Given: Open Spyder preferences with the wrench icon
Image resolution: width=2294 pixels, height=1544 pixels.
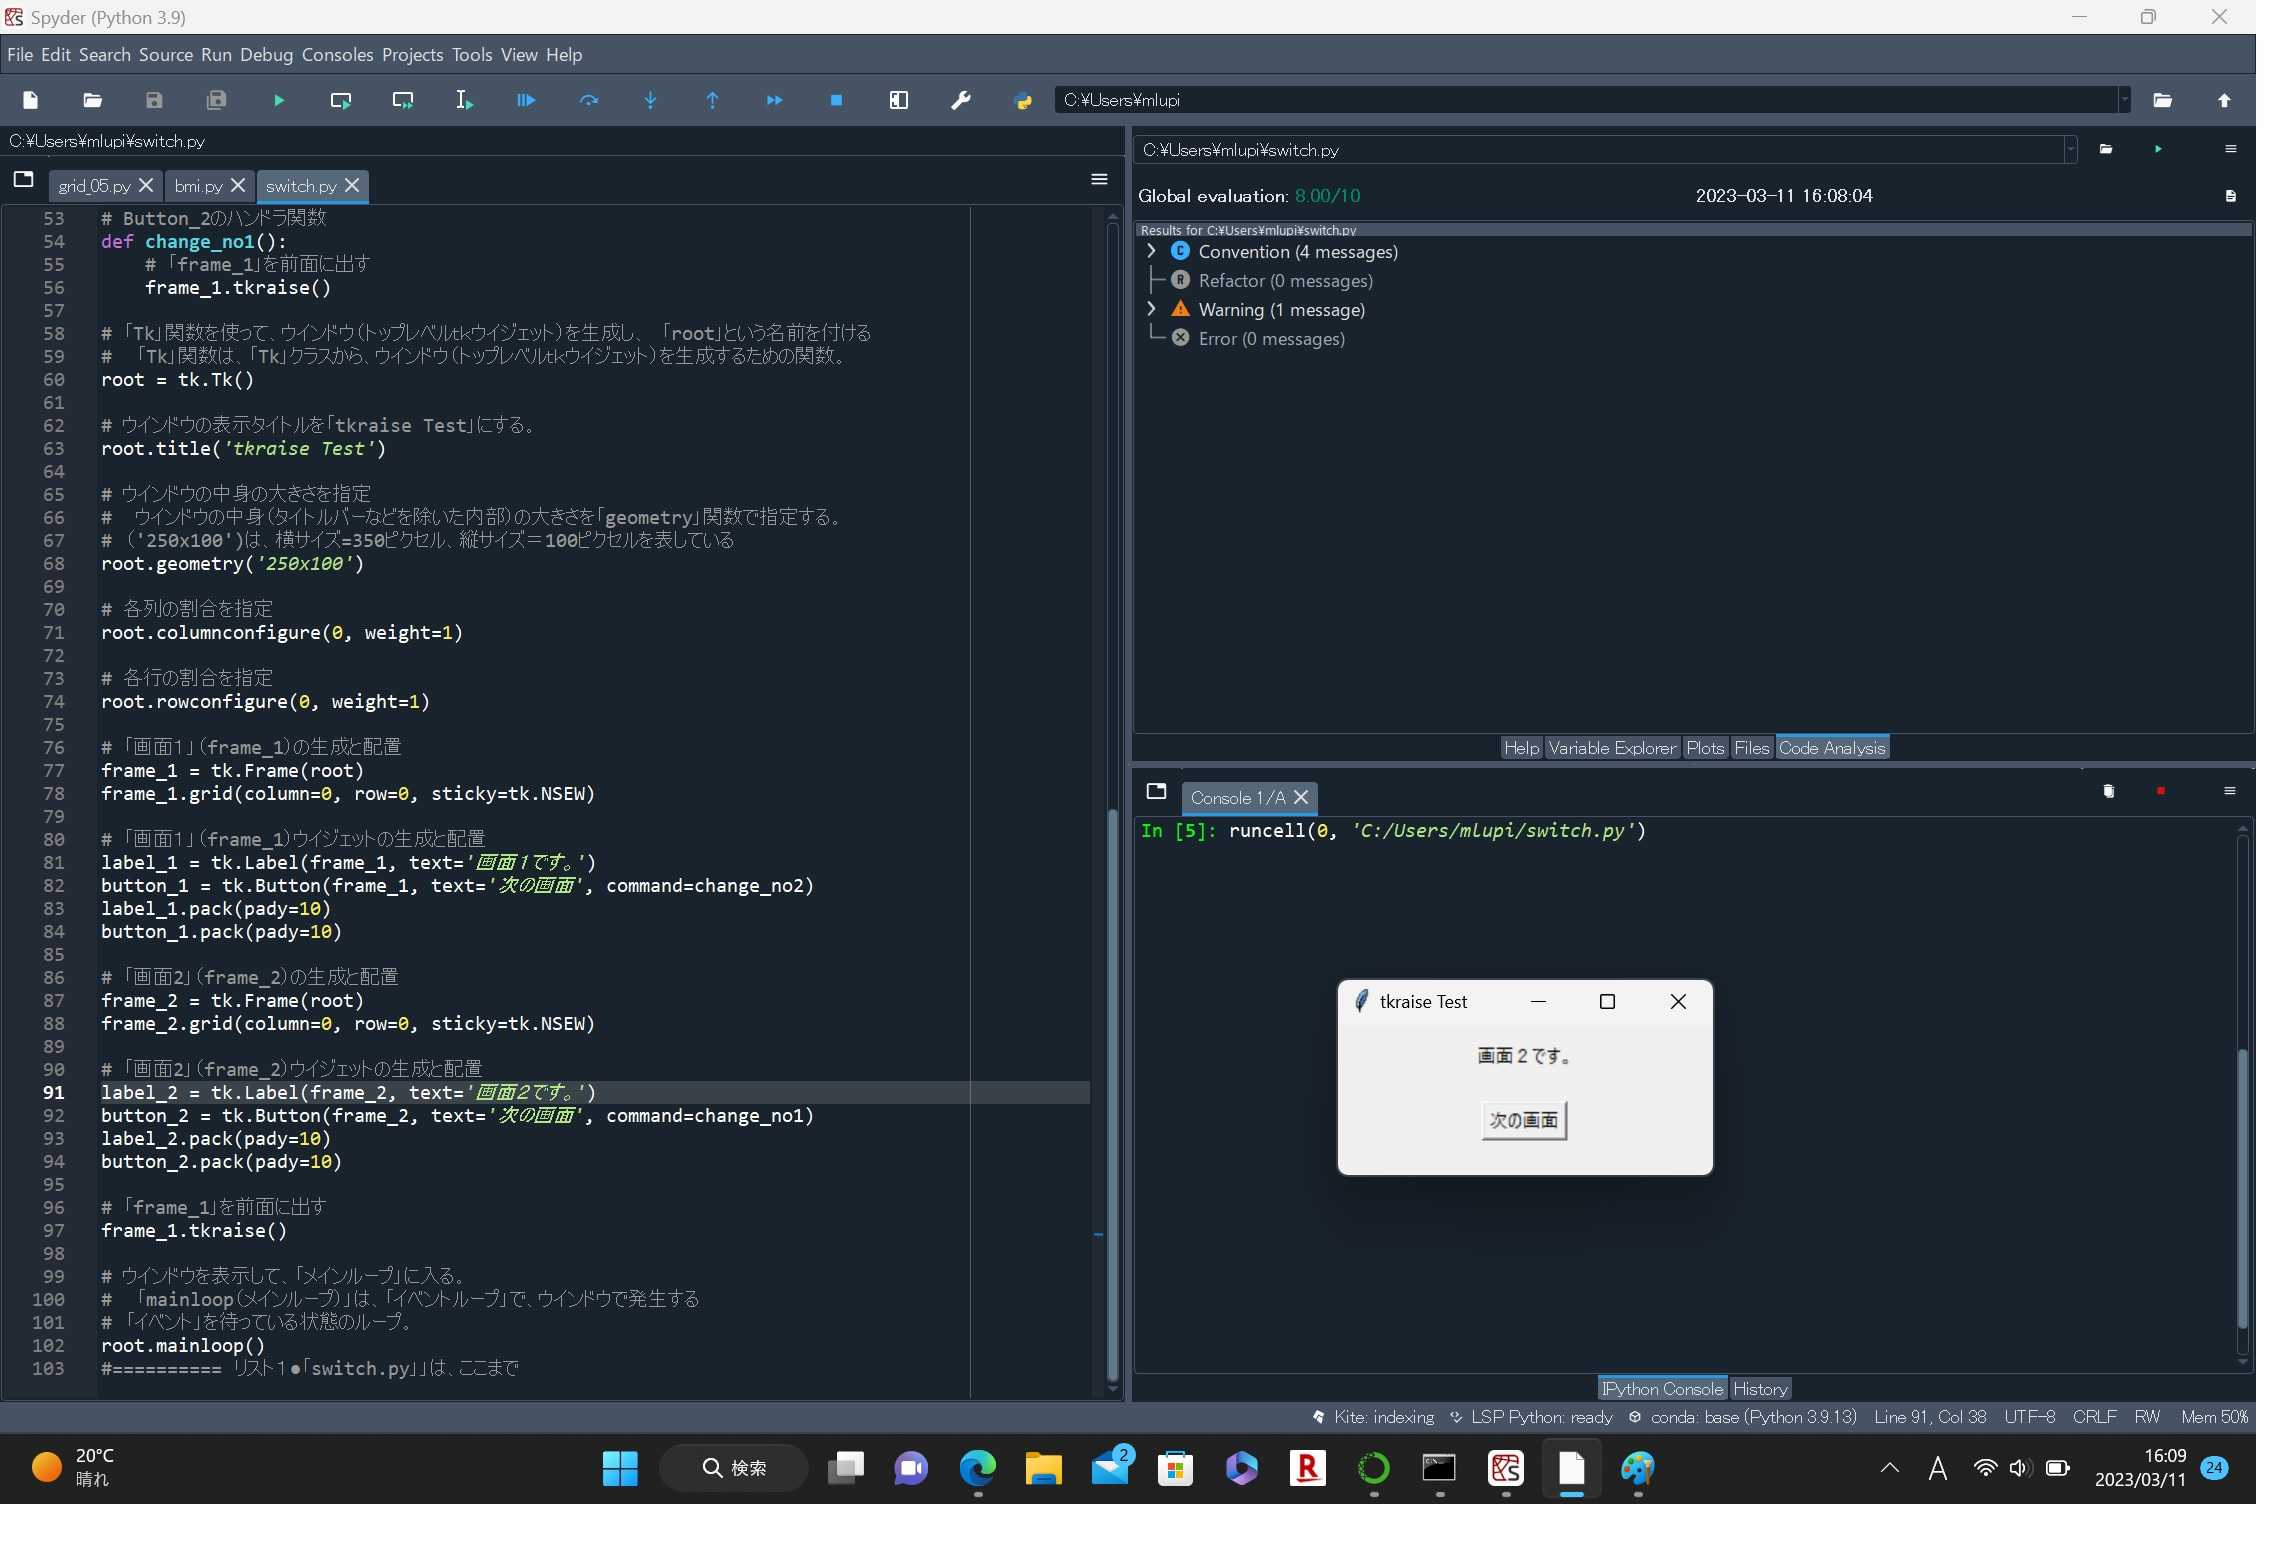Looking at the screenshot, I should 960,100.
